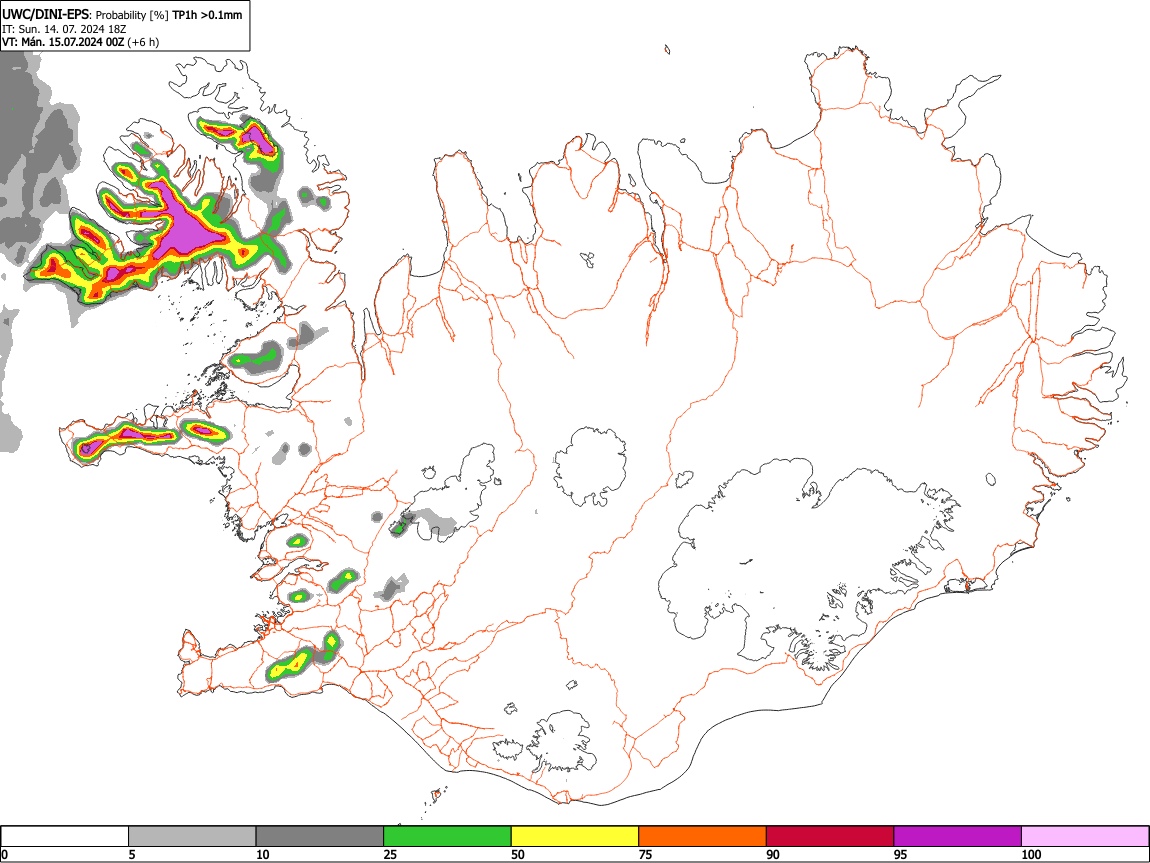Image resolution: width=1150 pixels, height=863 pixels.
Task: Click the 'Probability [%]' label
Action: click(x=132, y=15)
